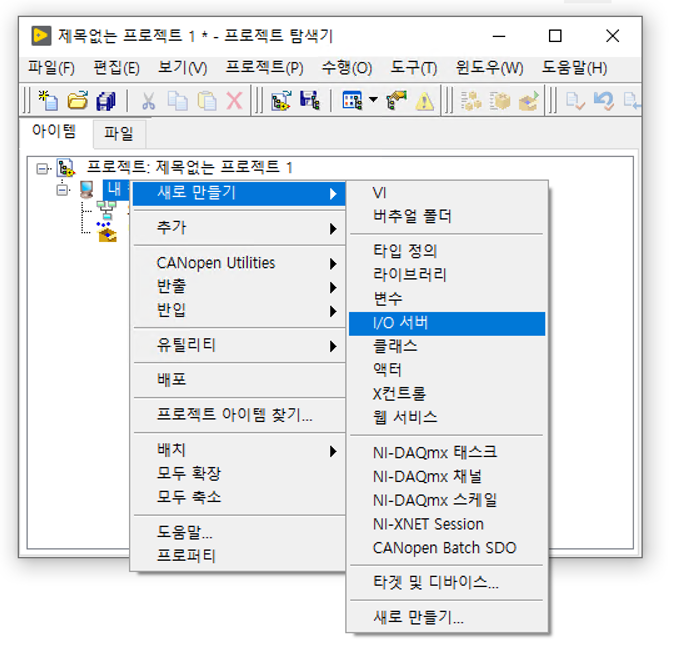The image size is (674, 651).
Task: Expand the 반출 submenu
Action: pyautogui.click(x=239, y=286)
